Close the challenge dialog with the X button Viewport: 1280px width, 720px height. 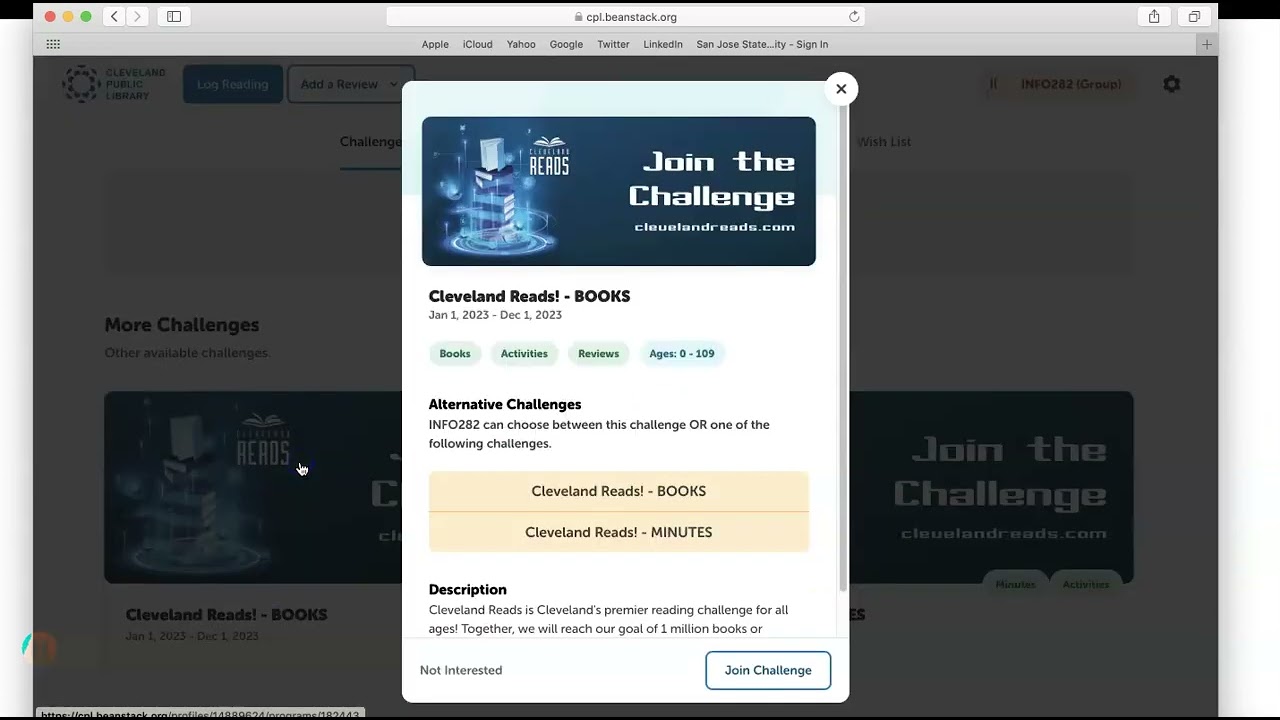coord(841,89)
